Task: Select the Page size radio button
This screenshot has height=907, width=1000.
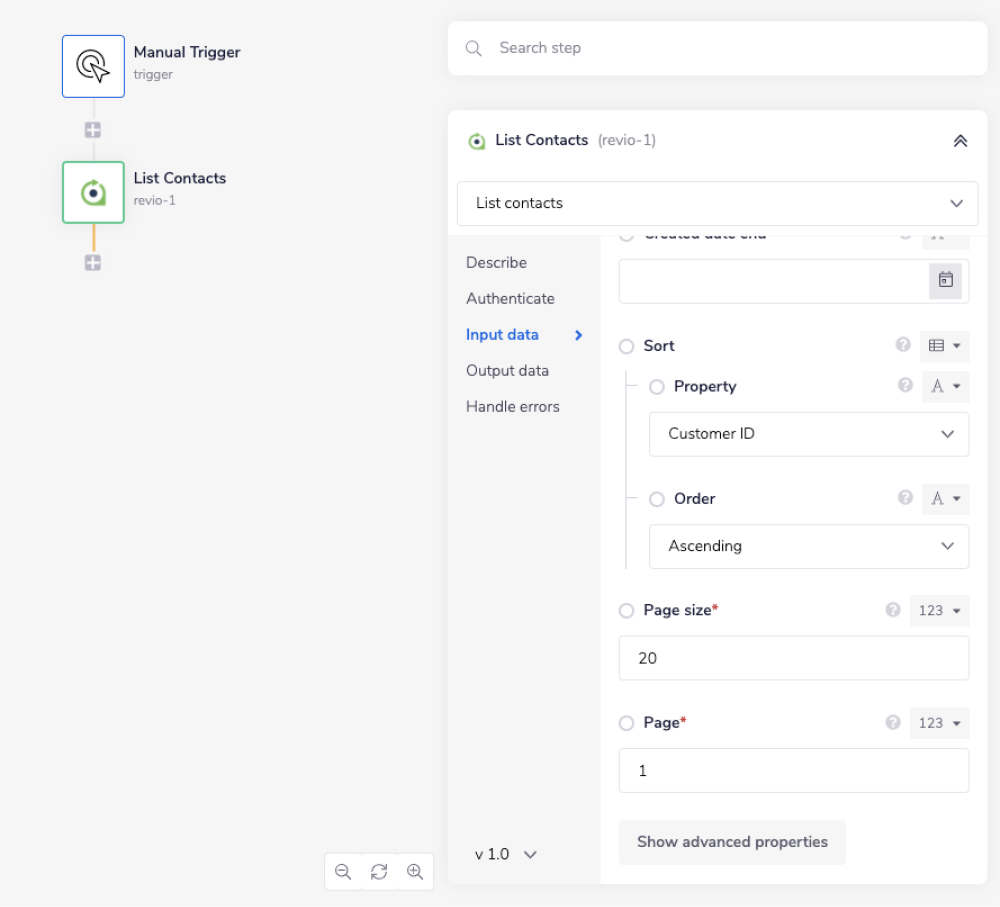Action: click(x=627, y=610)
